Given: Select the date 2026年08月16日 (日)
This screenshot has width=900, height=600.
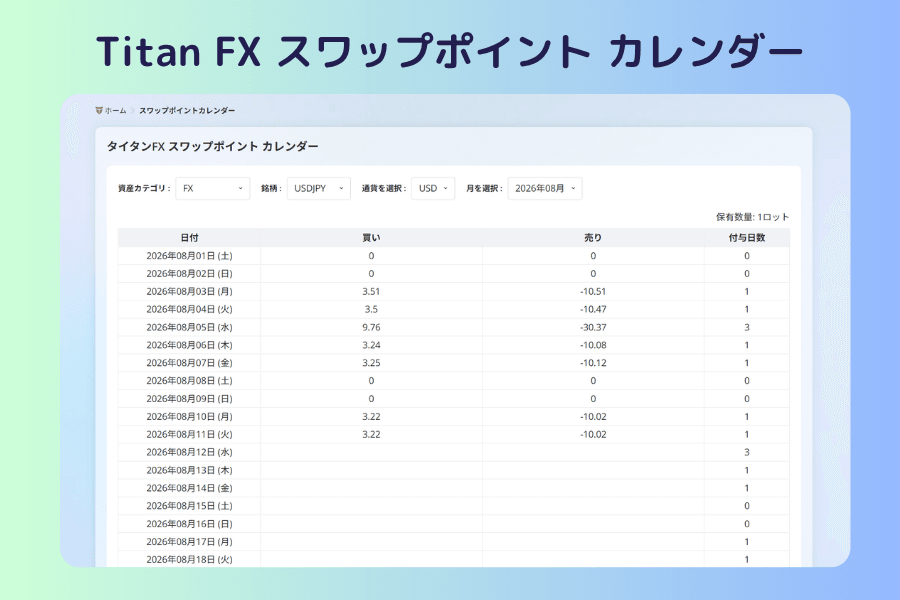Looking at the screenshot, I should [189, 524].
